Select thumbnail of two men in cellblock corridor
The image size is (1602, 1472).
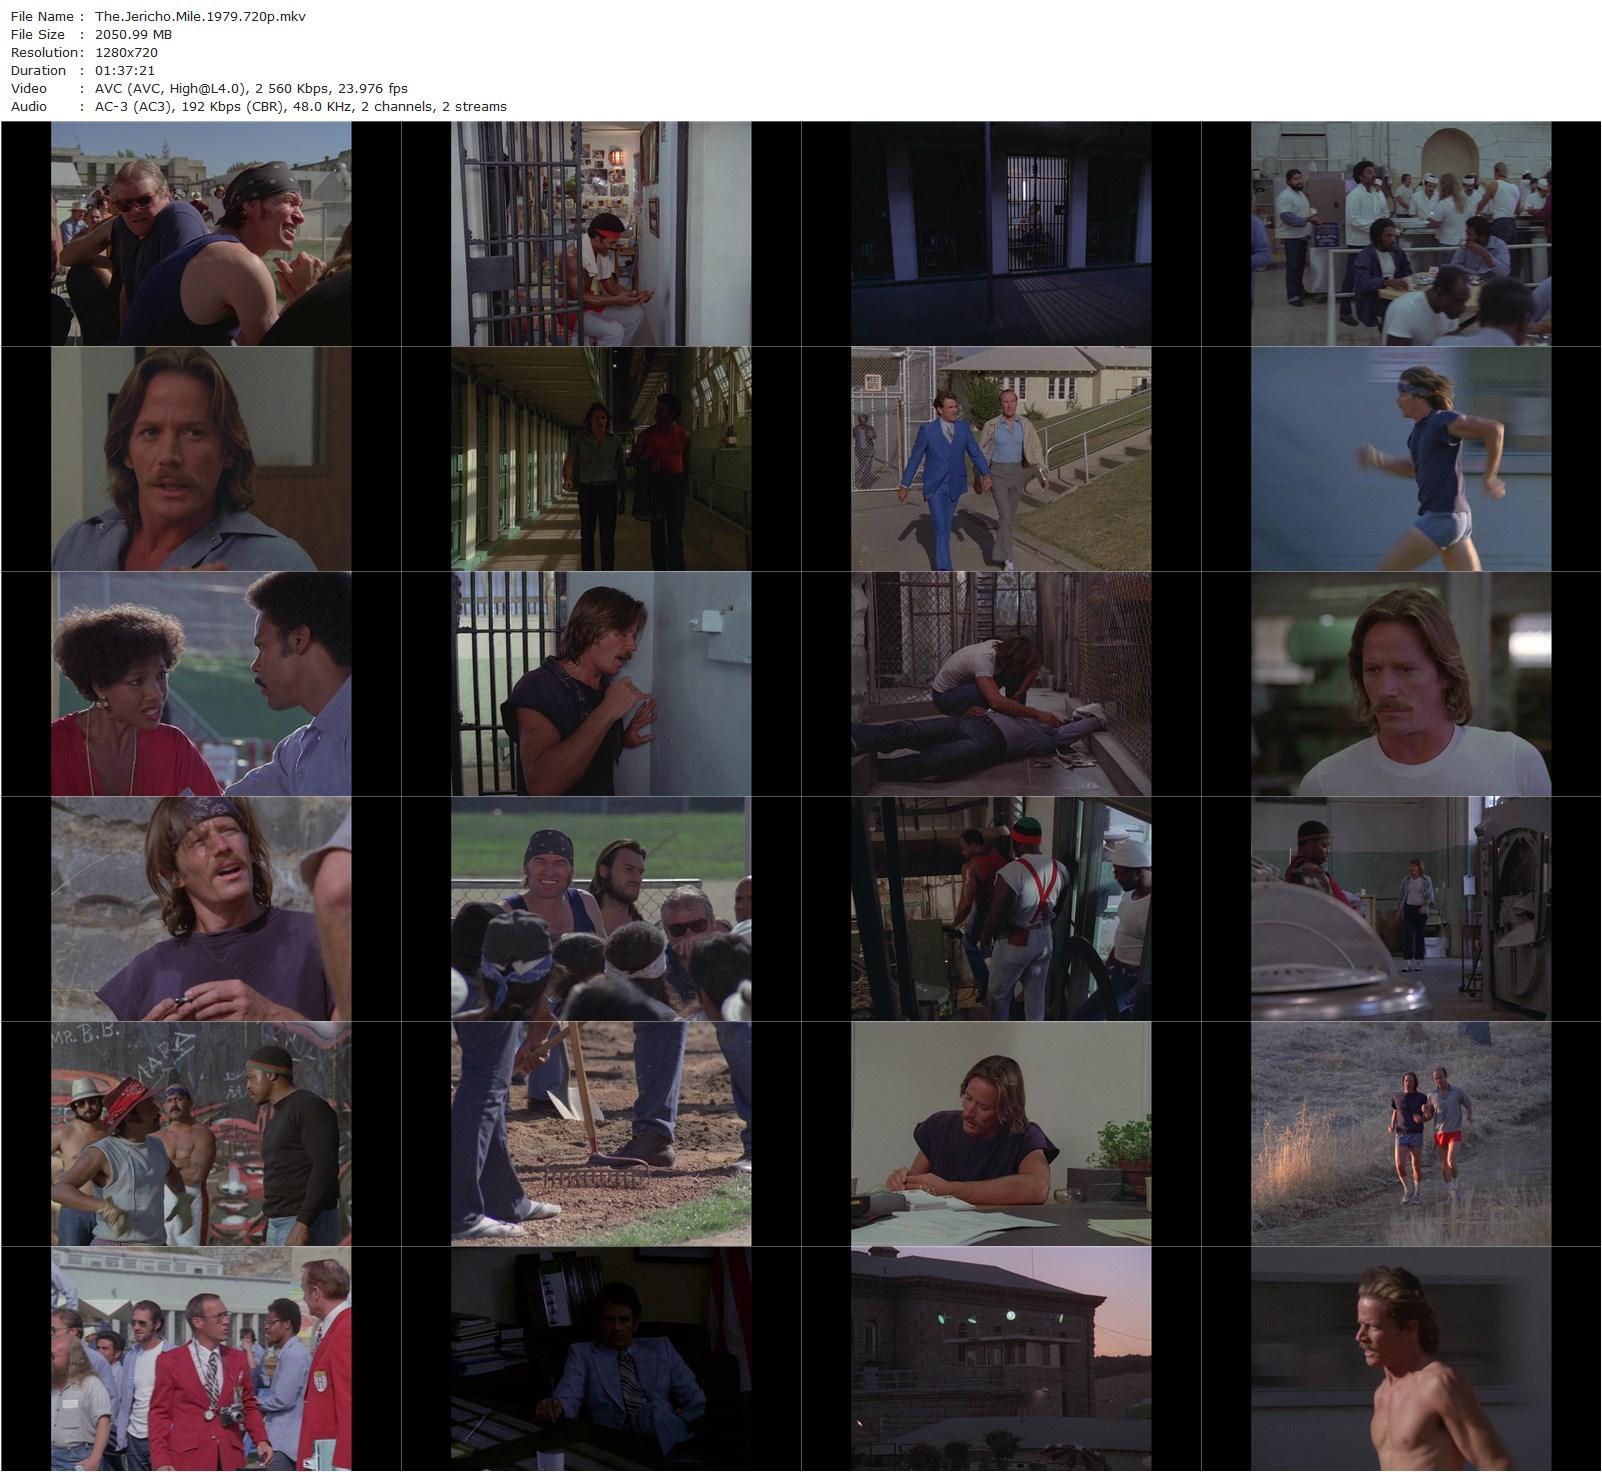(601, 459)
